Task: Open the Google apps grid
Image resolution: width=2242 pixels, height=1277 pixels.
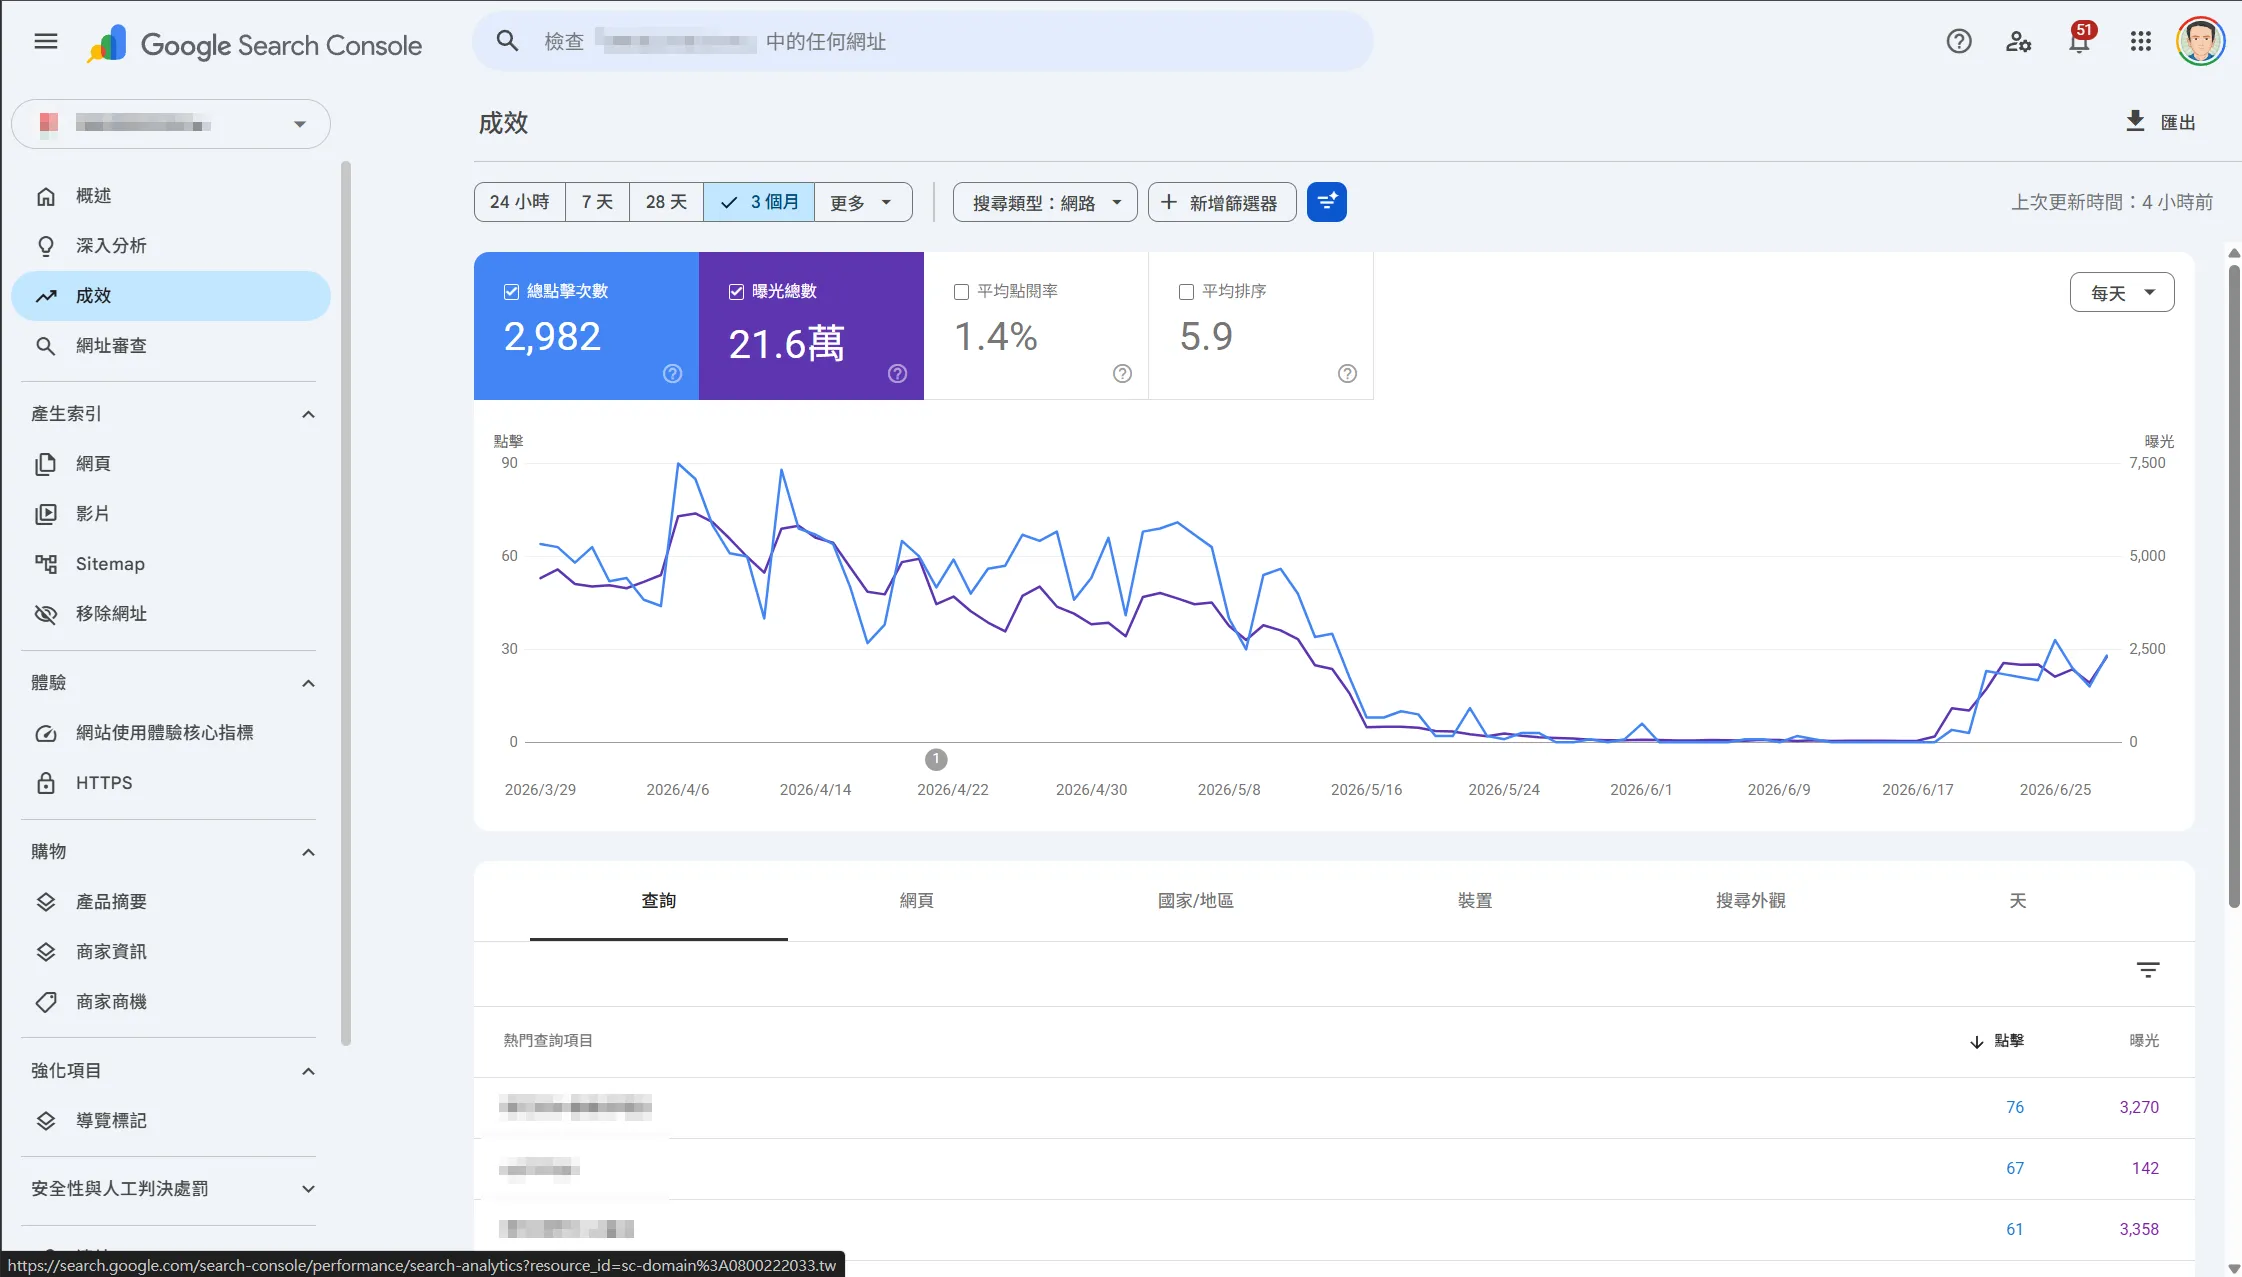Action: click(2141, 41)
